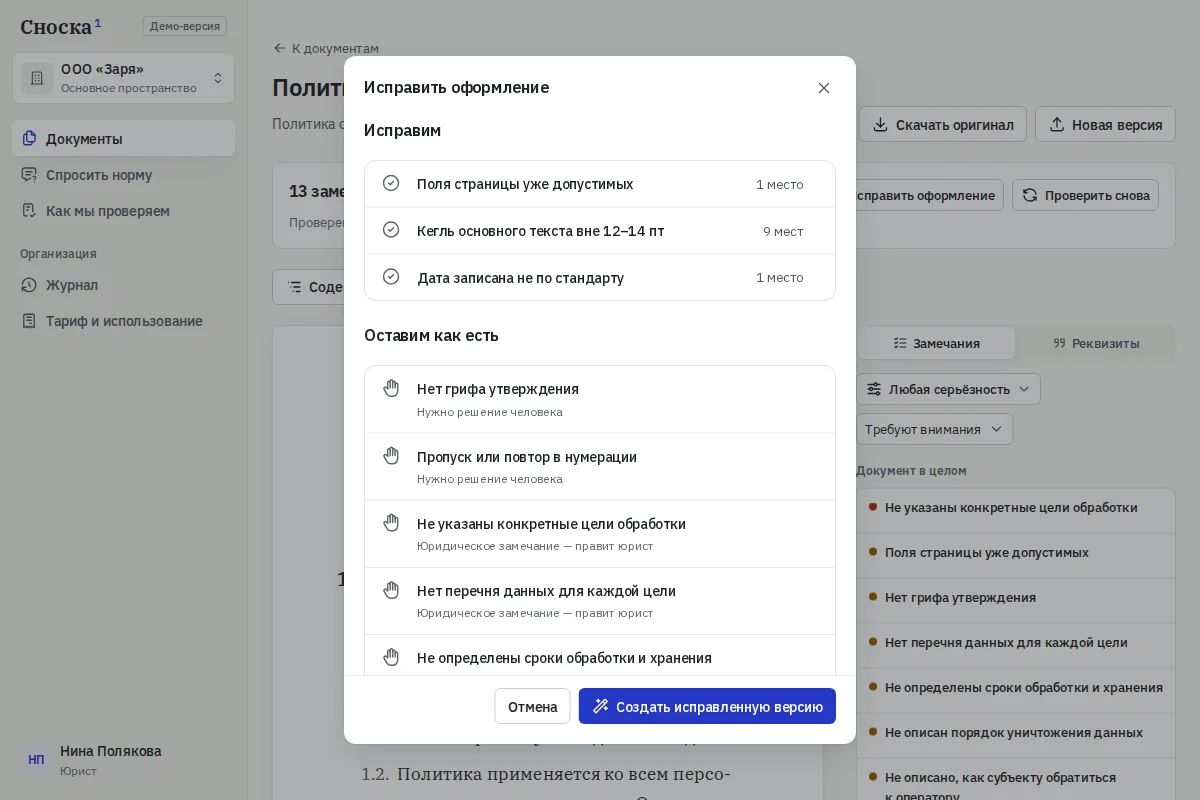Click the 9 мест count
Screen dimensions: 1200x800
coord(783,231)
